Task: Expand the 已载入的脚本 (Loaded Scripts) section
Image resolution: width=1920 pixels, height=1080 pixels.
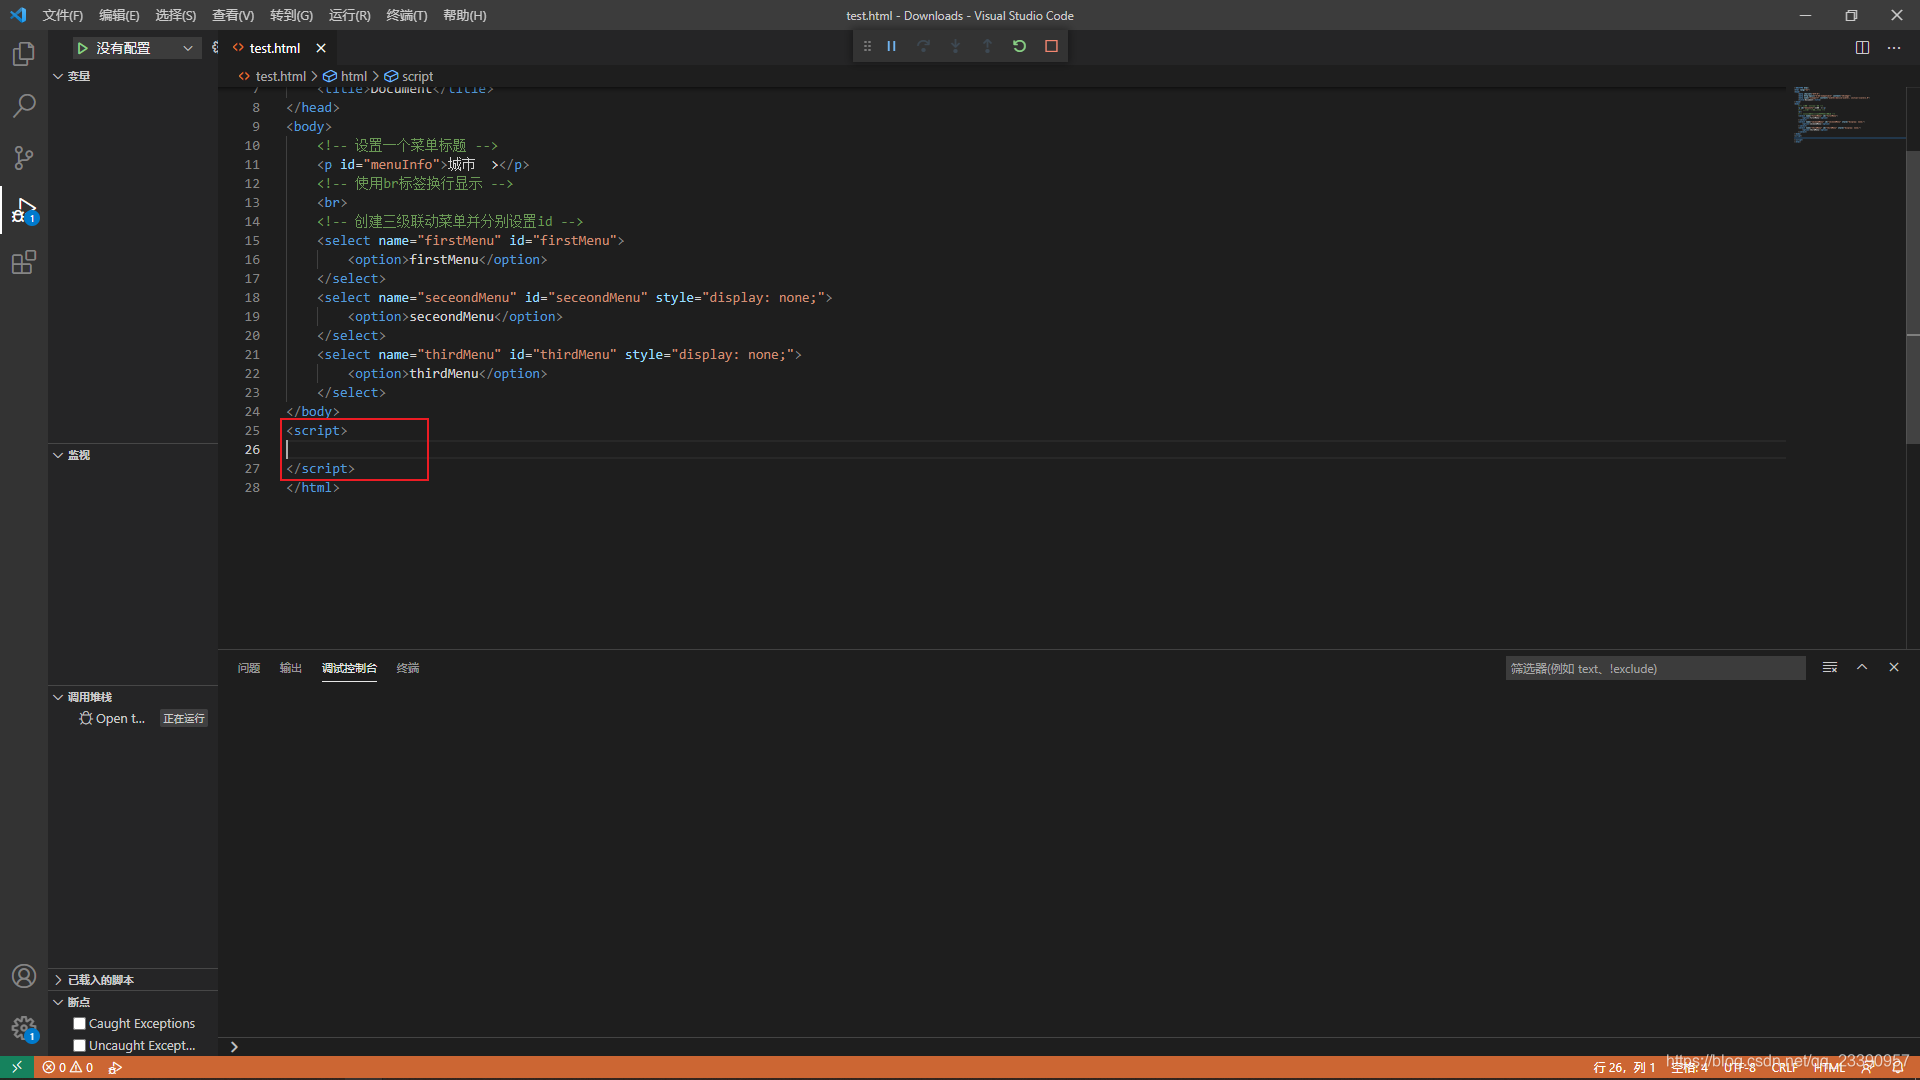Action: [133, 980]
